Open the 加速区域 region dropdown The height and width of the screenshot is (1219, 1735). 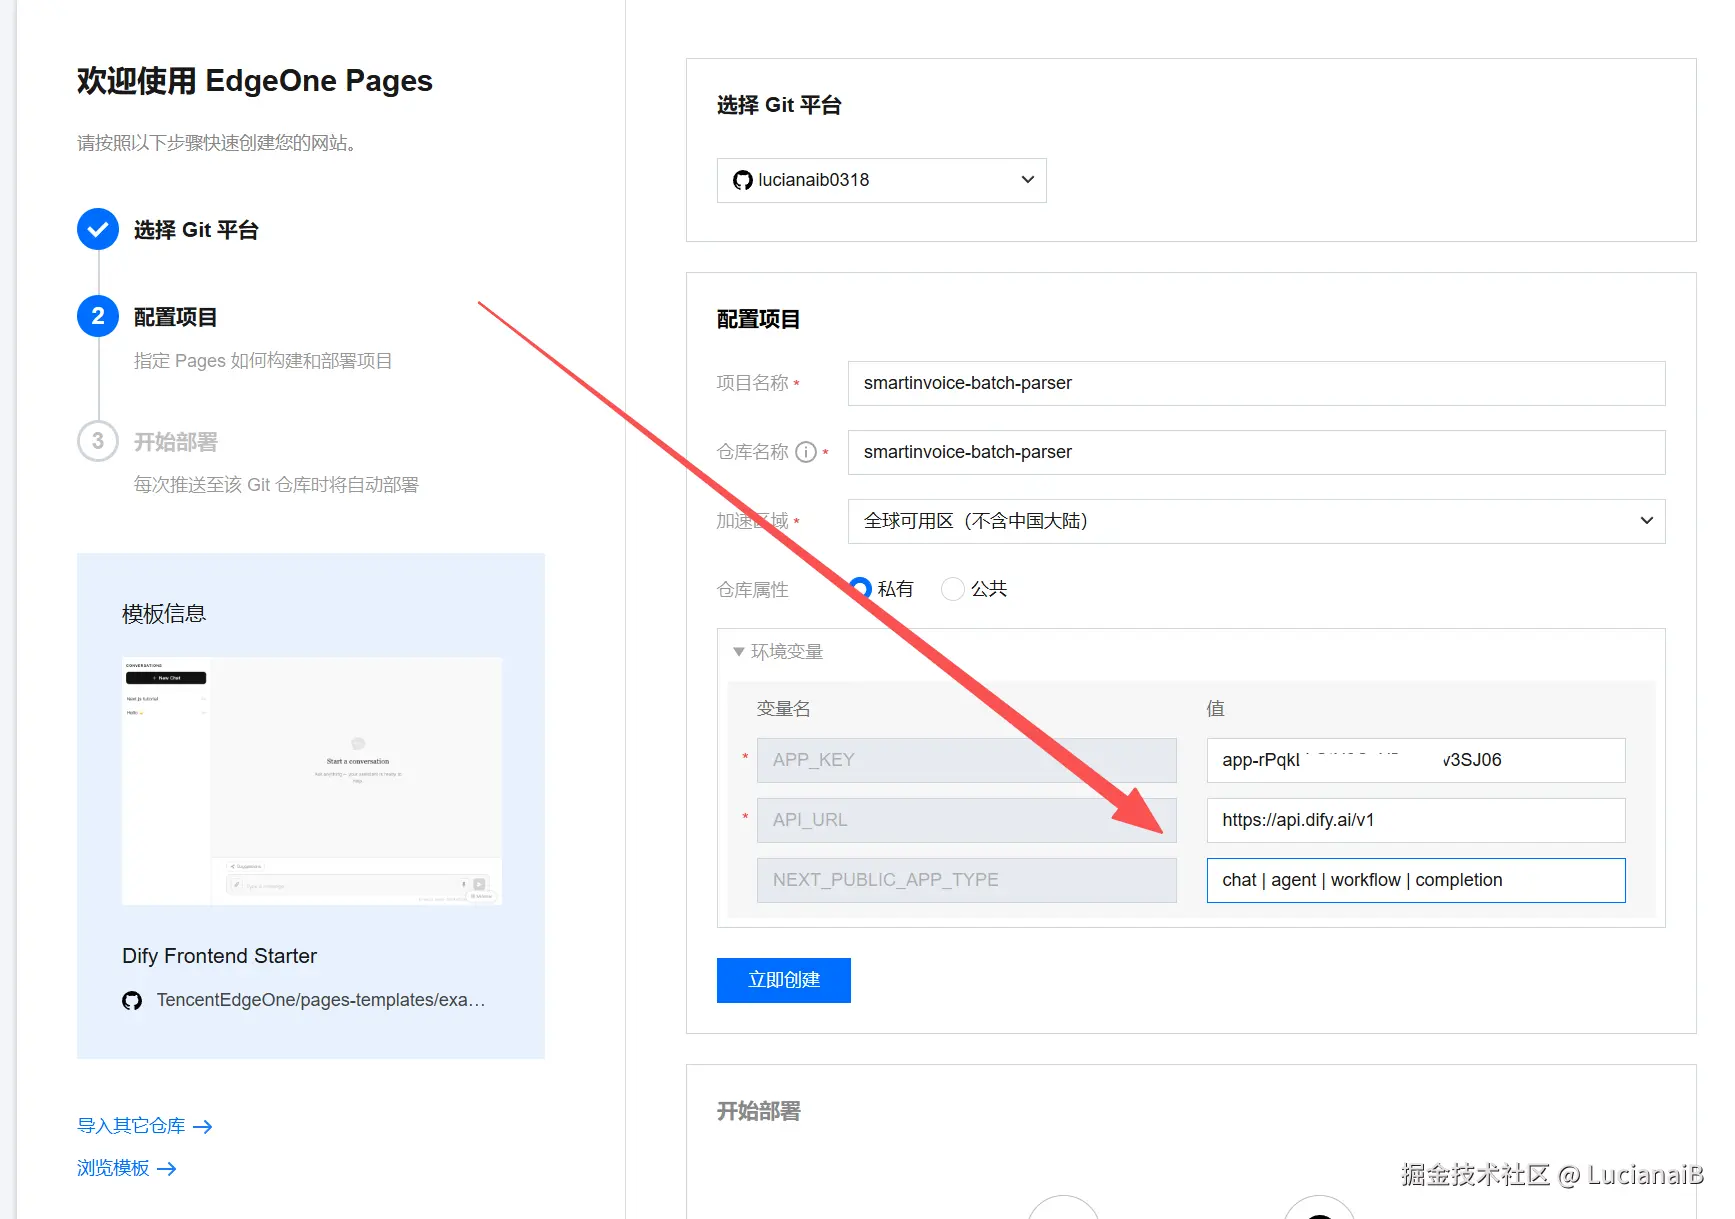tap(1256, 521)
